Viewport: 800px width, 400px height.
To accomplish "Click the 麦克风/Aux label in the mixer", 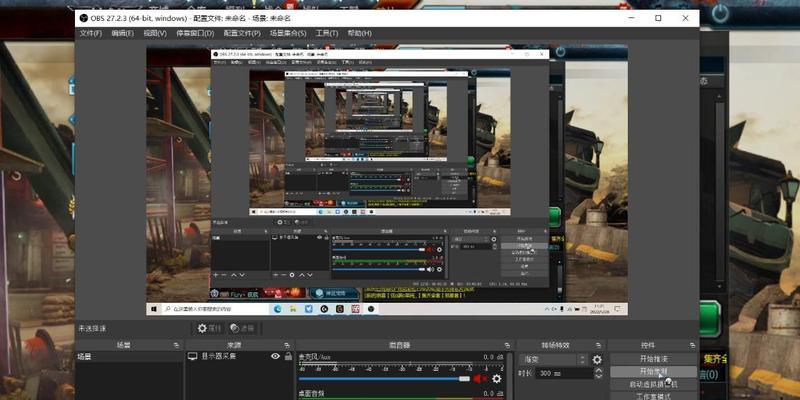I will tap(317, 357).
